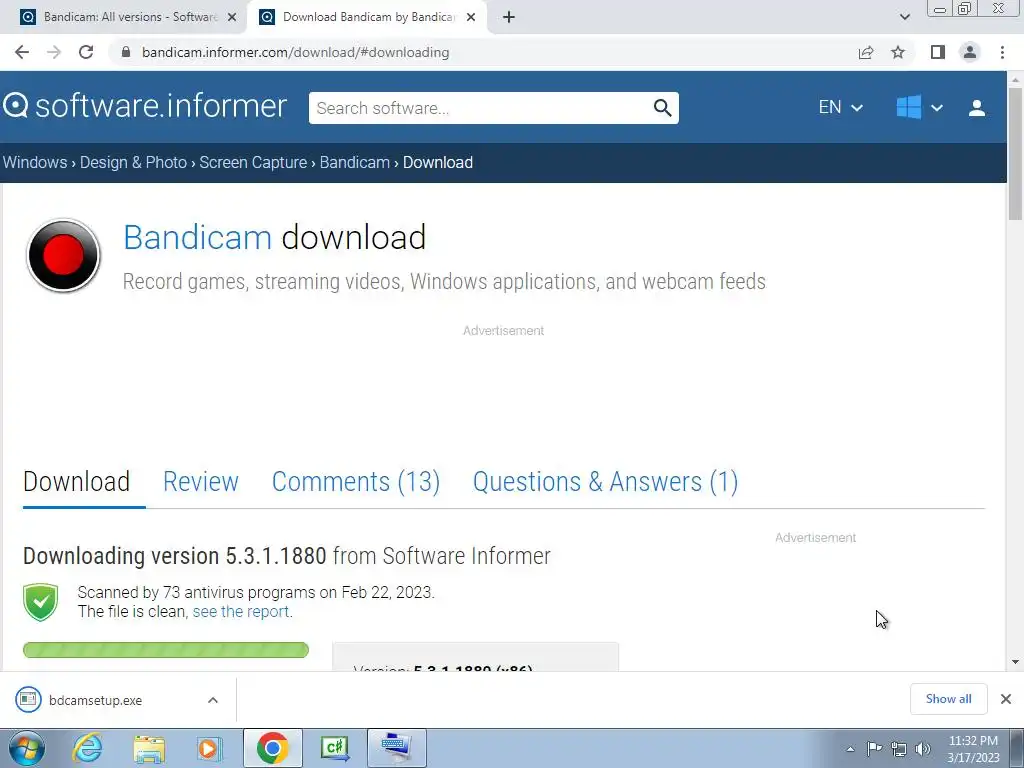Switch to Questions & Answers (1) tab
The image size is (1024, 768).
coord(605,482)
